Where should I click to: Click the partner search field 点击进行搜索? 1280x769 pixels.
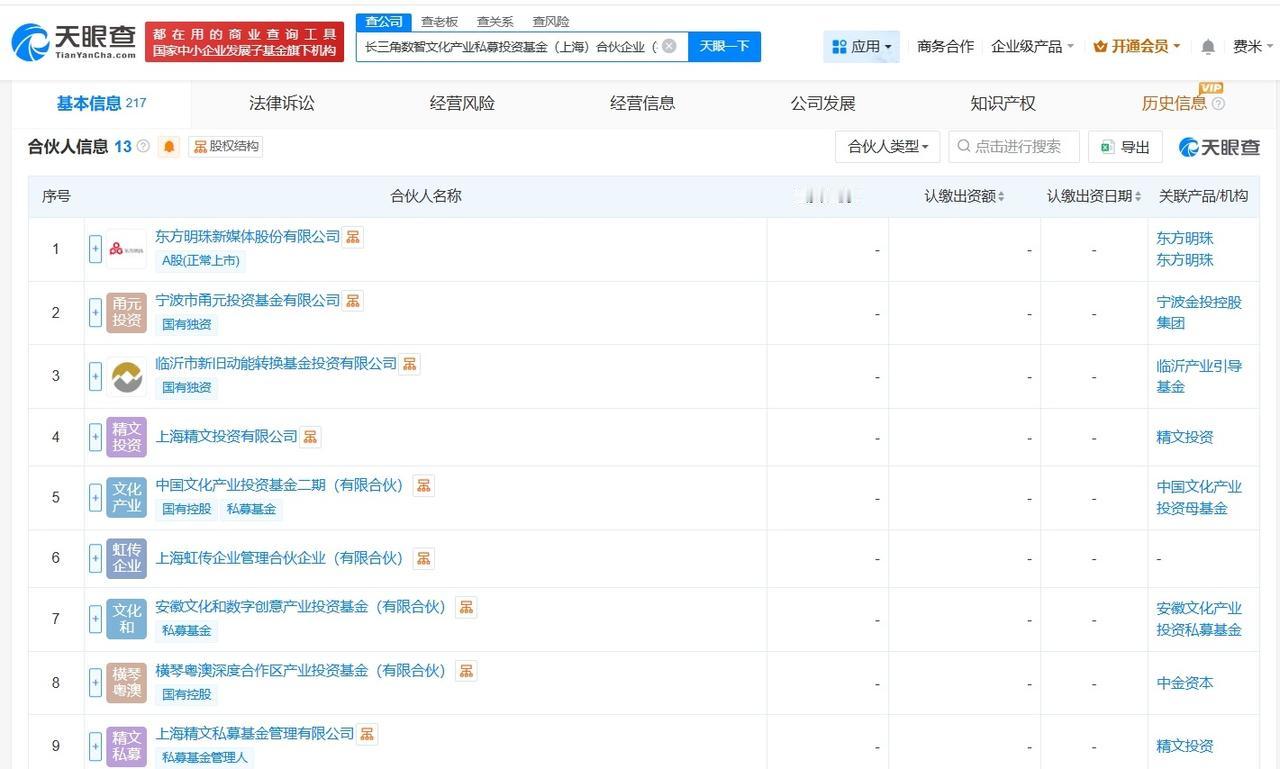pyautogui.click(x=1014, y=147)
